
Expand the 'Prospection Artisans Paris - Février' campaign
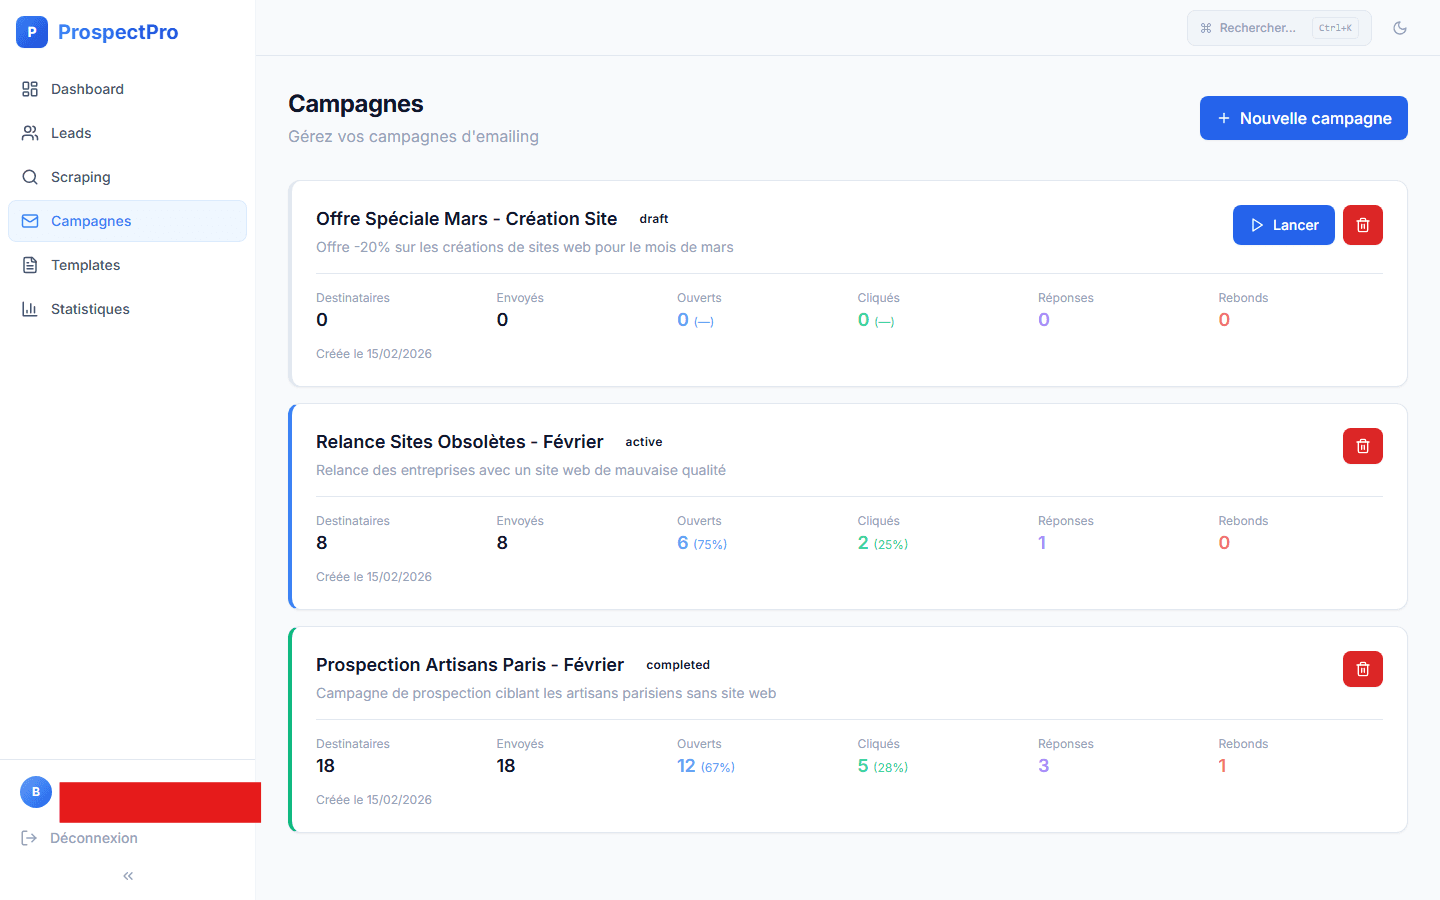[470, 664]
